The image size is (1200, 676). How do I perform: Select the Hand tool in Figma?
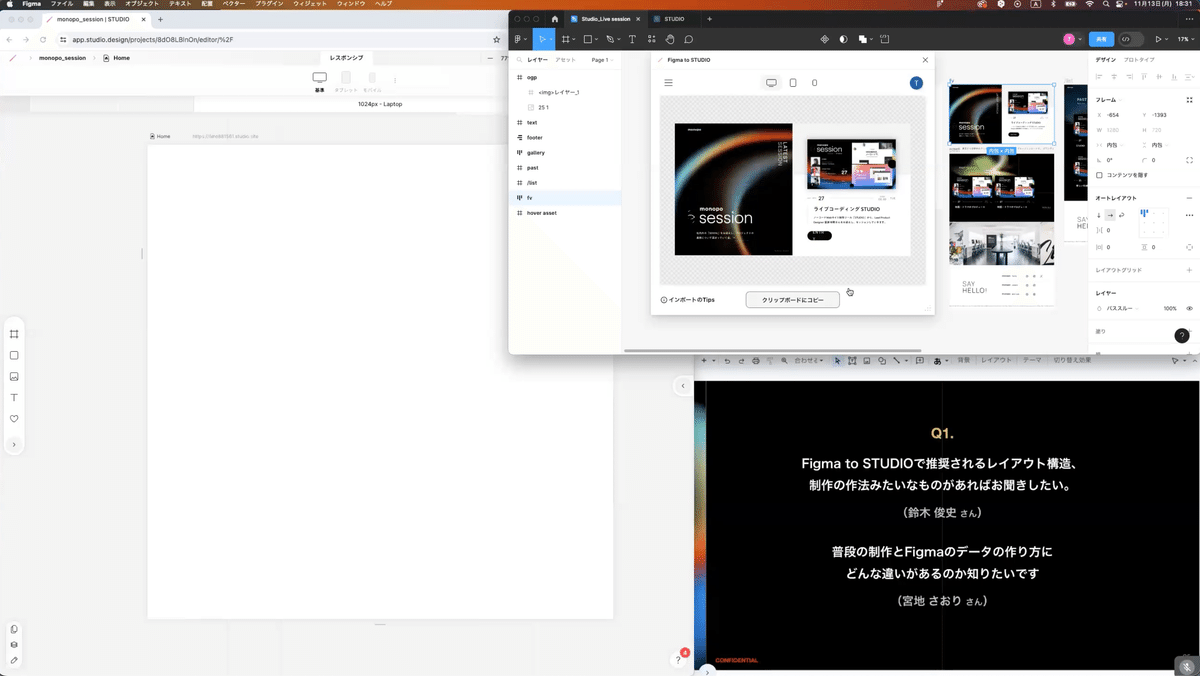pos(670,39)
